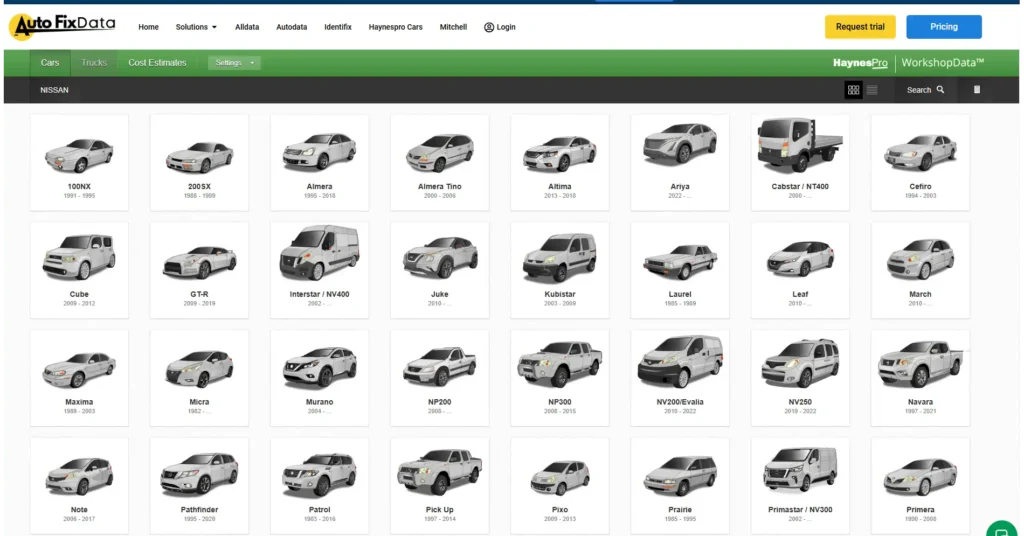
Task: Select the Cars tab
Action: point(50,63)
